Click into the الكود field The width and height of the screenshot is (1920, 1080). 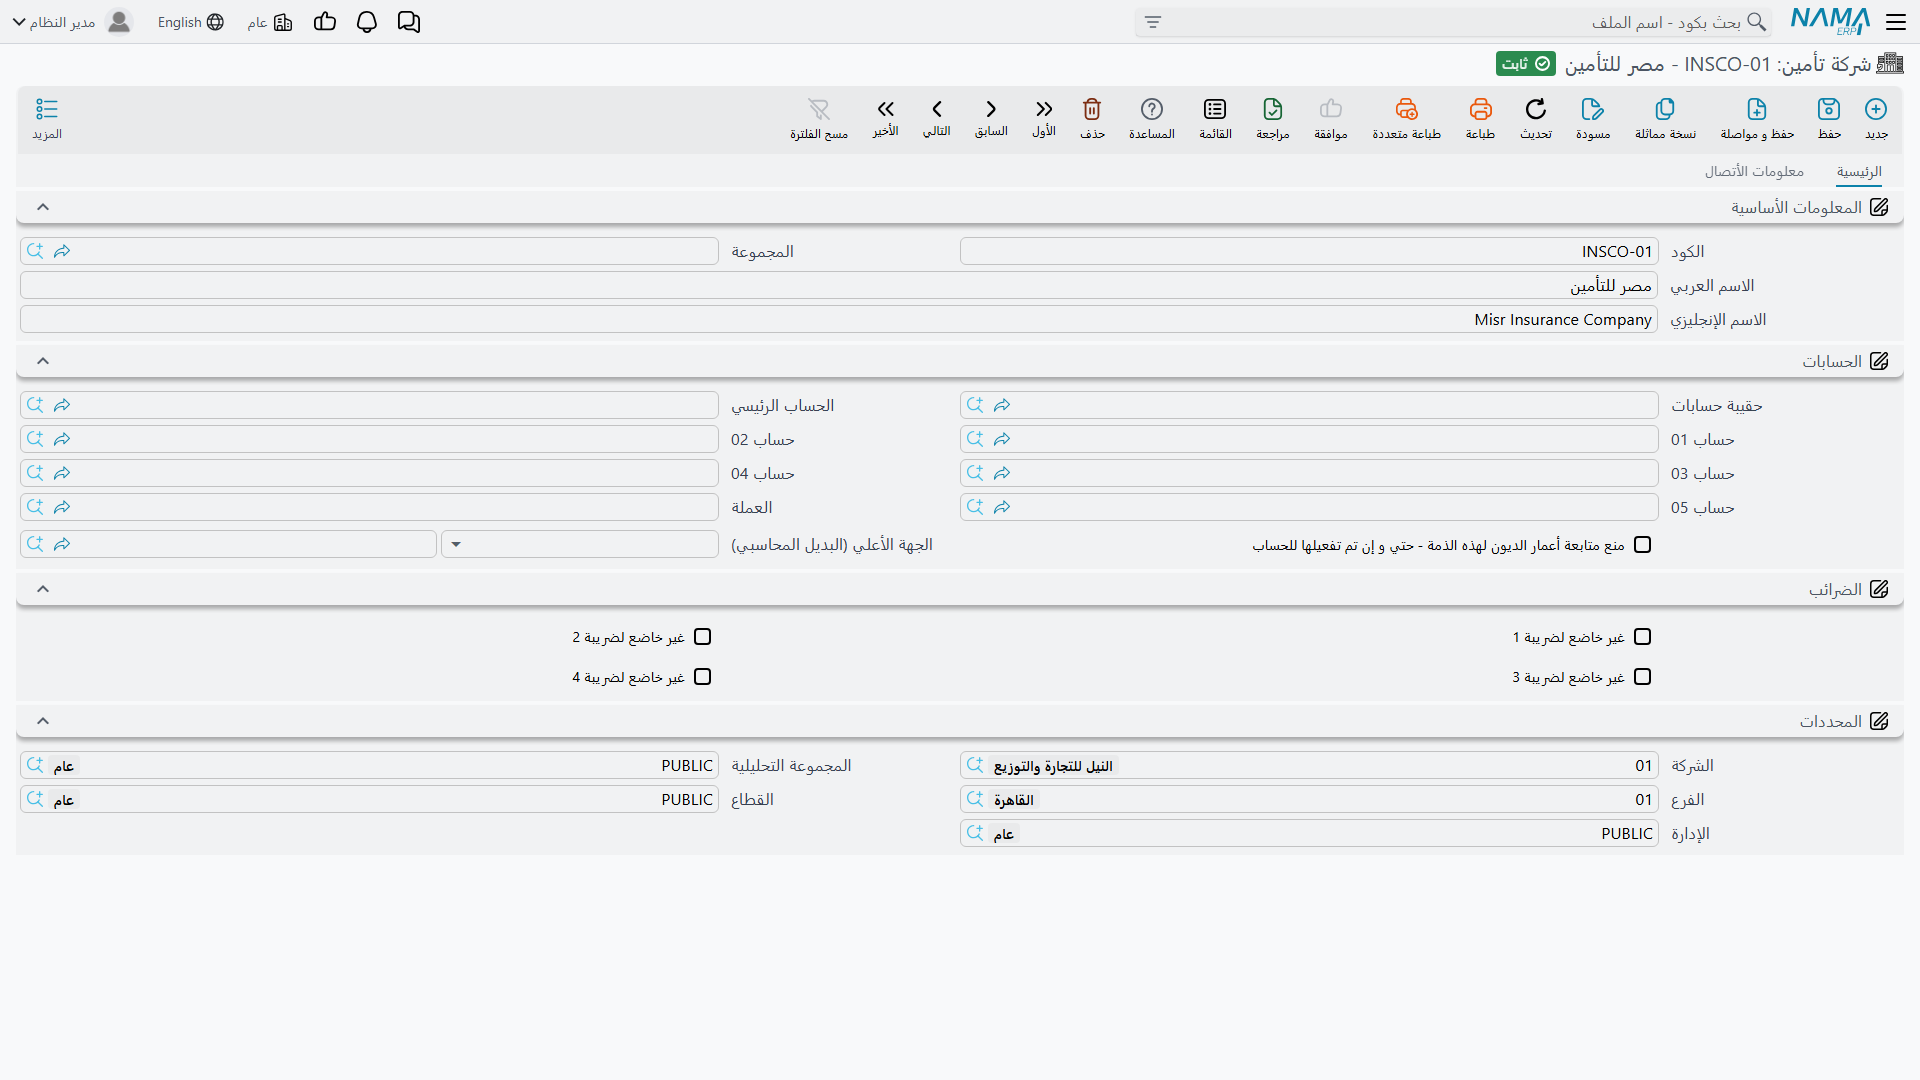[1309, 251]
